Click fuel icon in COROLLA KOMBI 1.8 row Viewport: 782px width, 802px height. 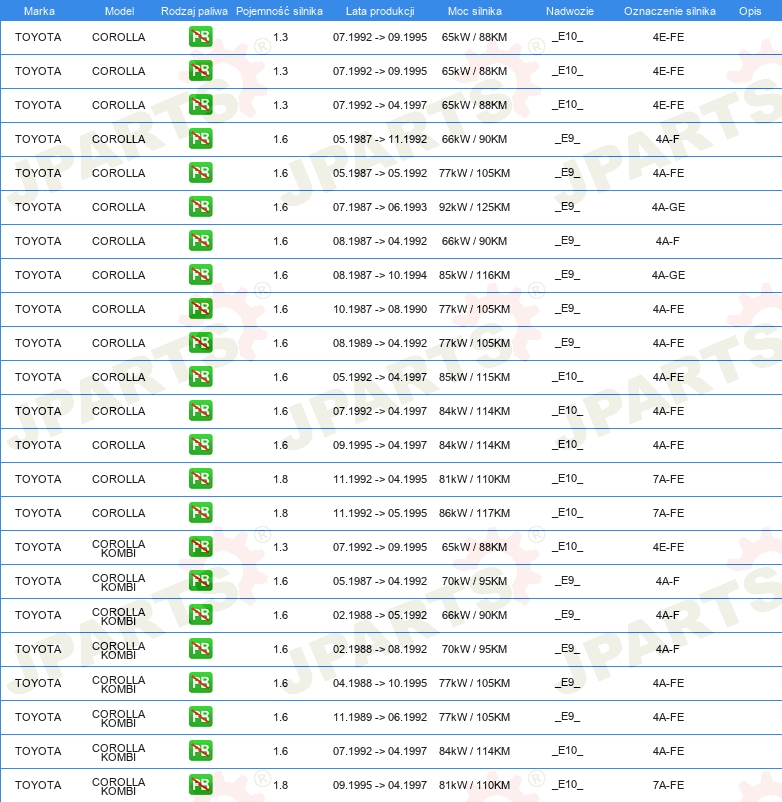point(200,785)
